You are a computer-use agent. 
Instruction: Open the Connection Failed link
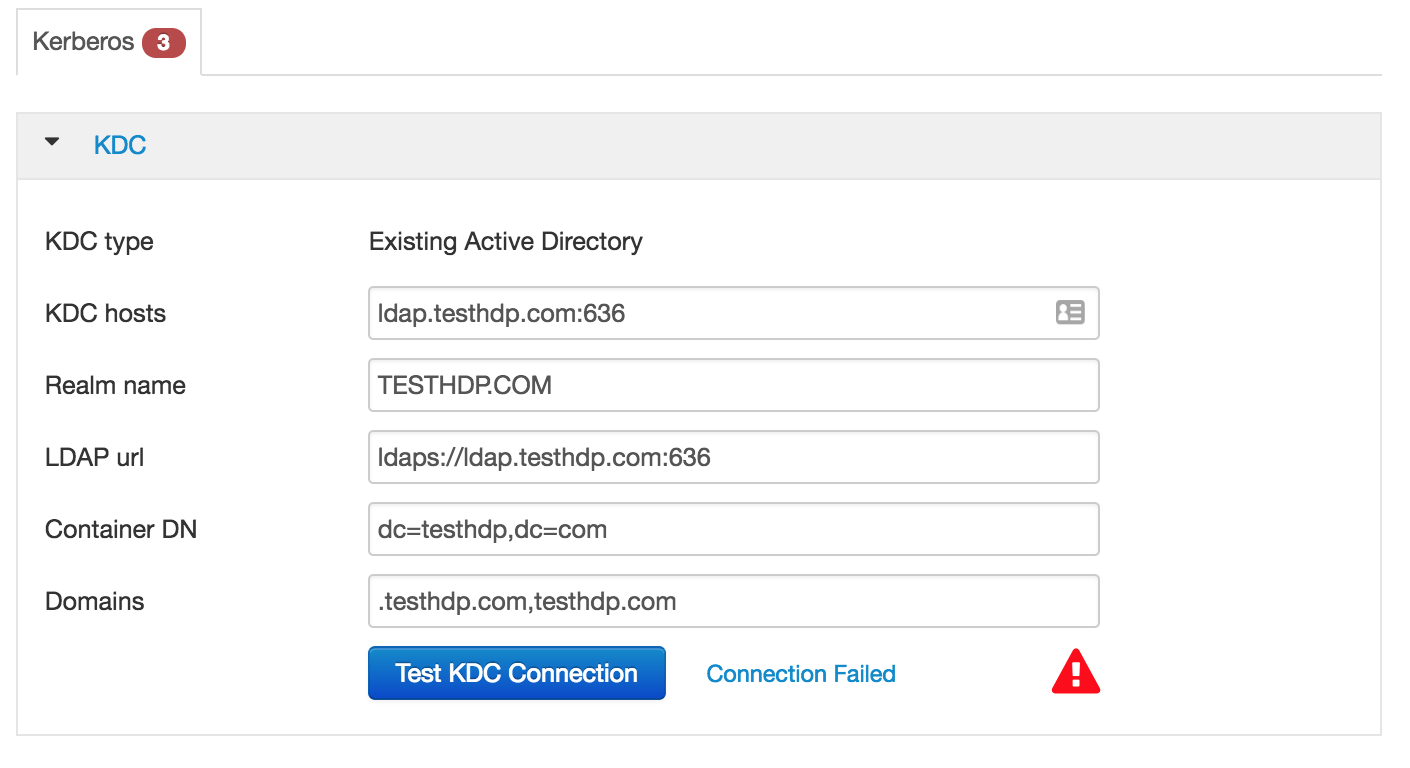point(800,674)
